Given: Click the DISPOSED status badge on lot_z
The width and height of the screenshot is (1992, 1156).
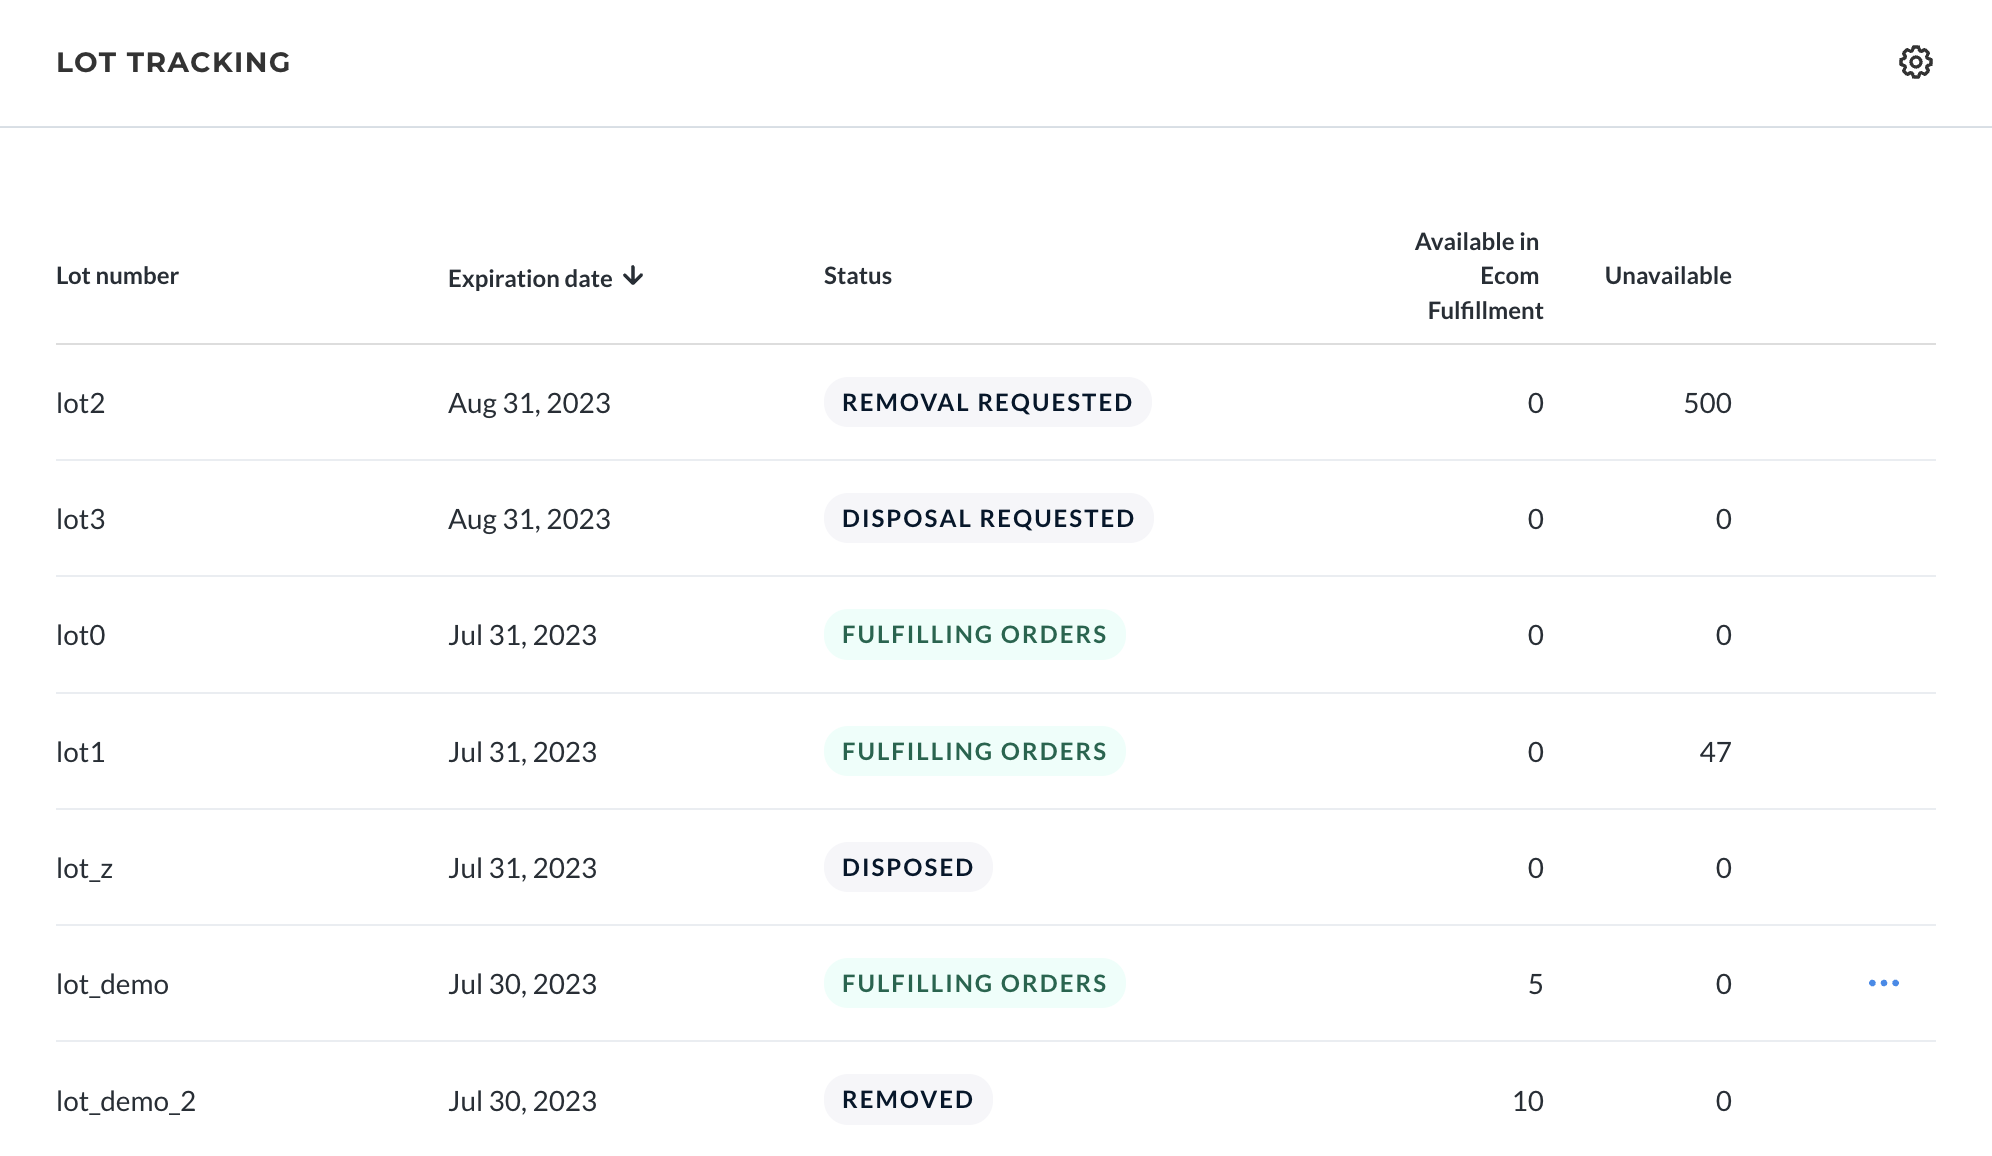Looking at the screenshot, I should click(x=907, y=867).
